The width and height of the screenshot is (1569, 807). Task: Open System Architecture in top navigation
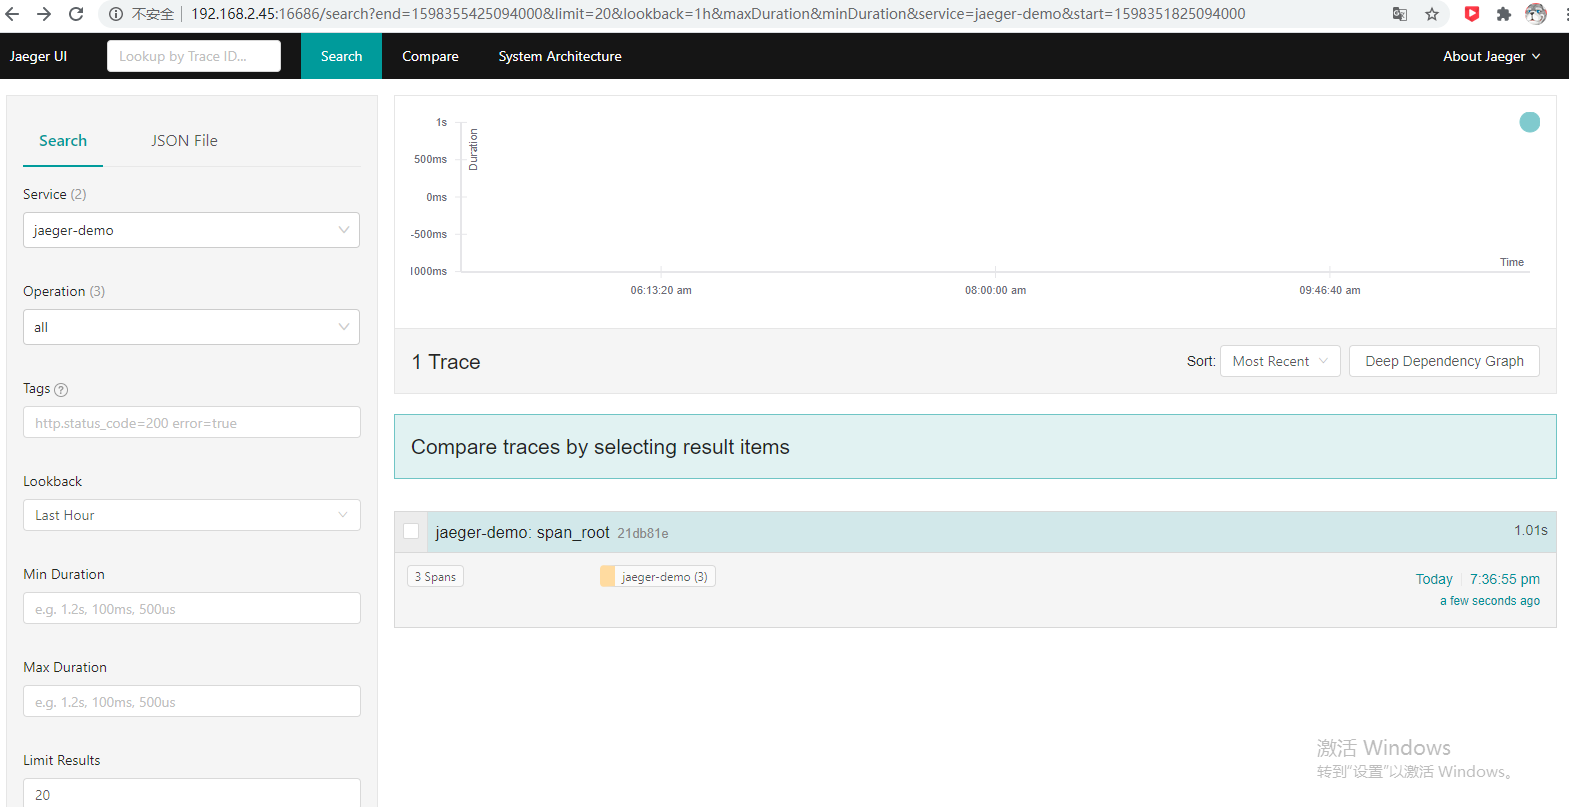pos(560,56)
